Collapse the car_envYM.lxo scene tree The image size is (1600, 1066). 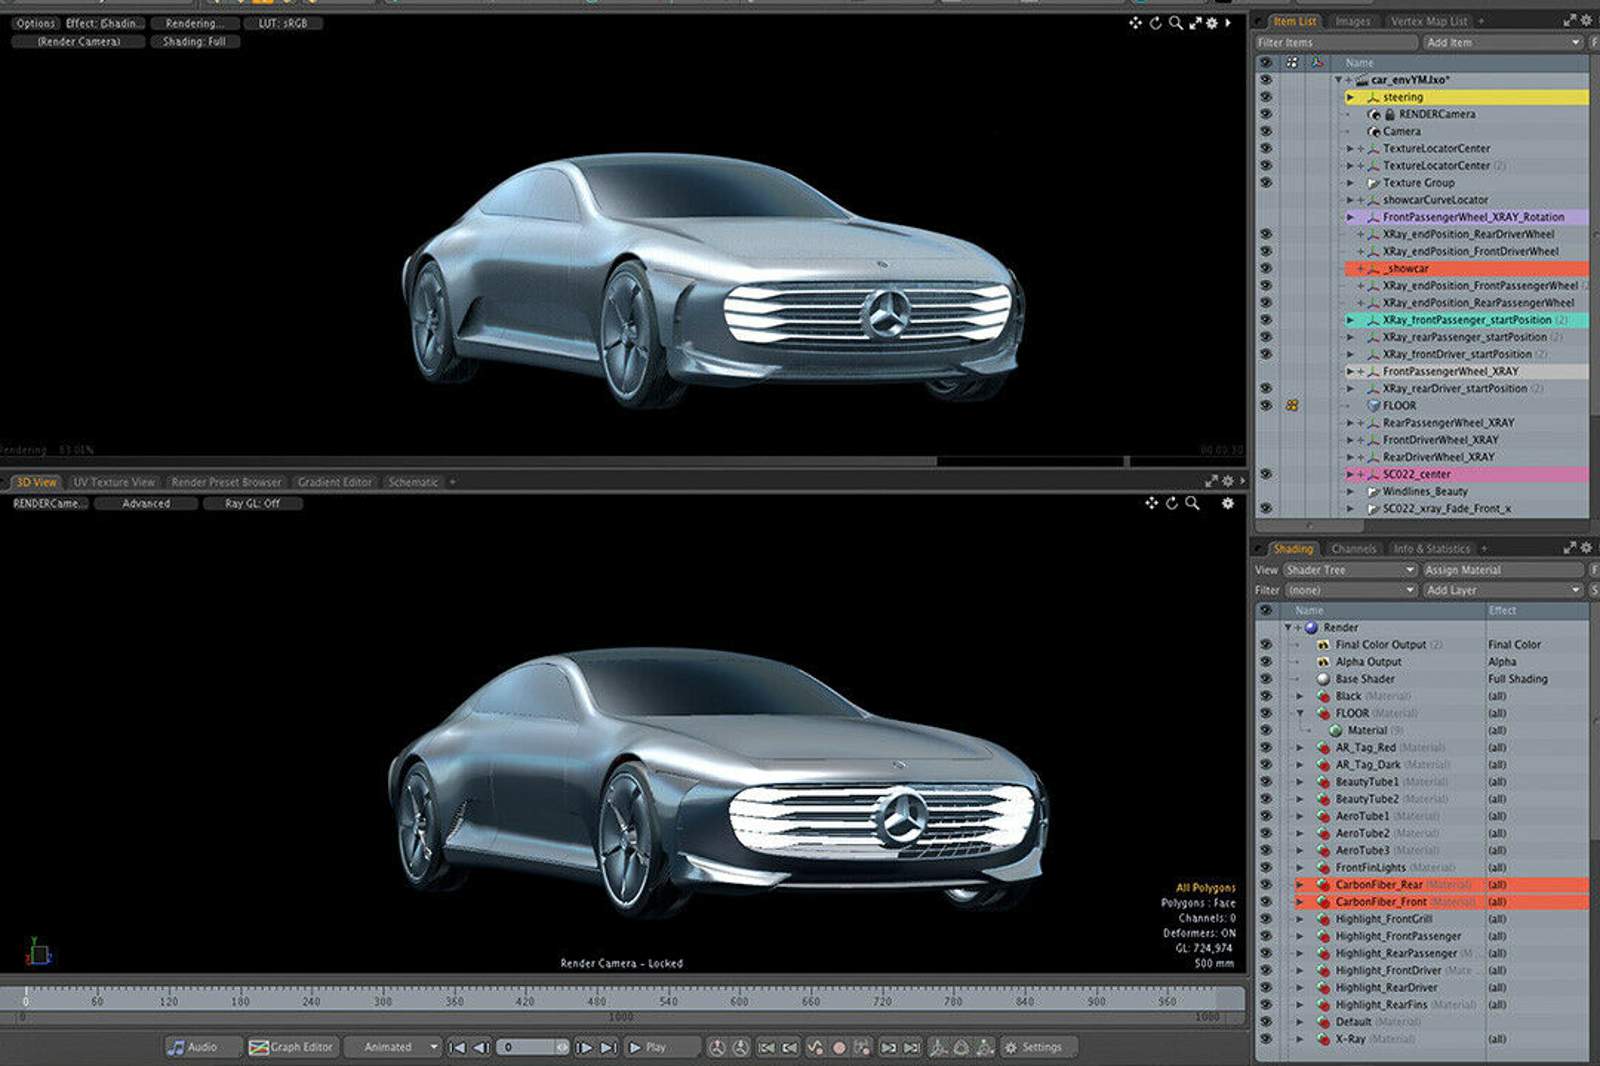[1338, 80]
